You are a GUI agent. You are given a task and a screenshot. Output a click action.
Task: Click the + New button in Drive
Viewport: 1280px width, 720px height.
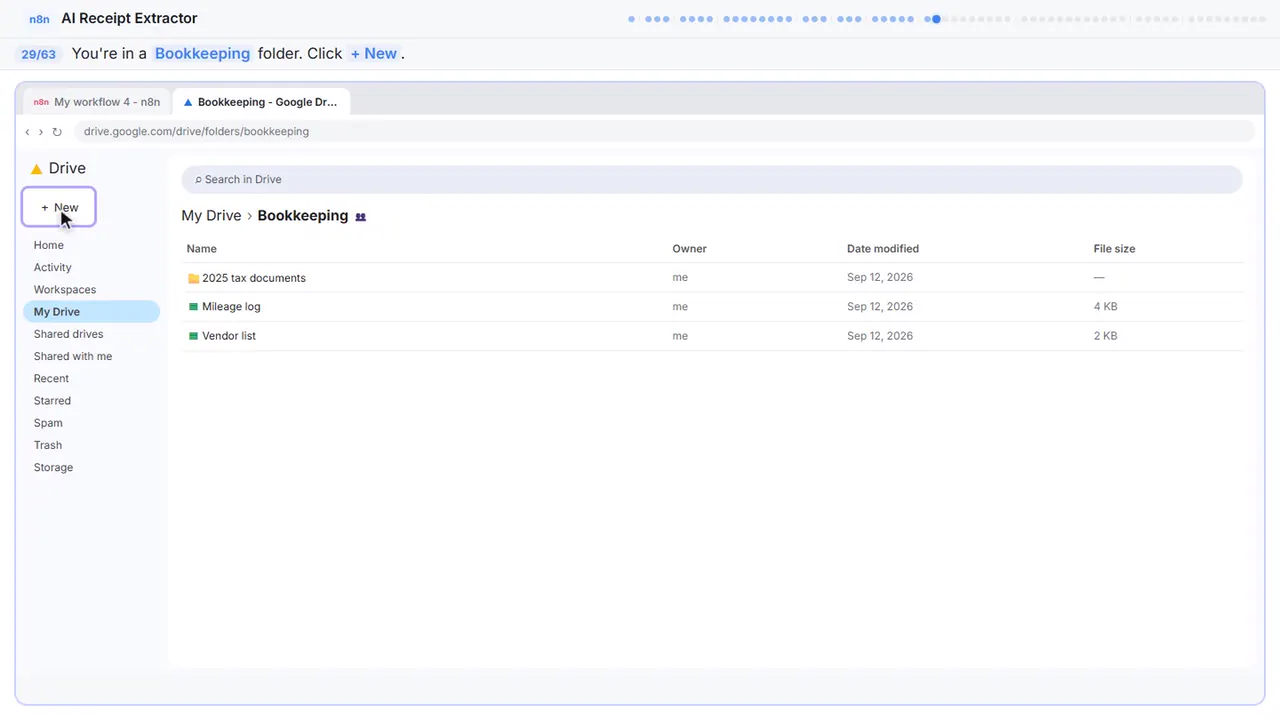click(59, 207)
